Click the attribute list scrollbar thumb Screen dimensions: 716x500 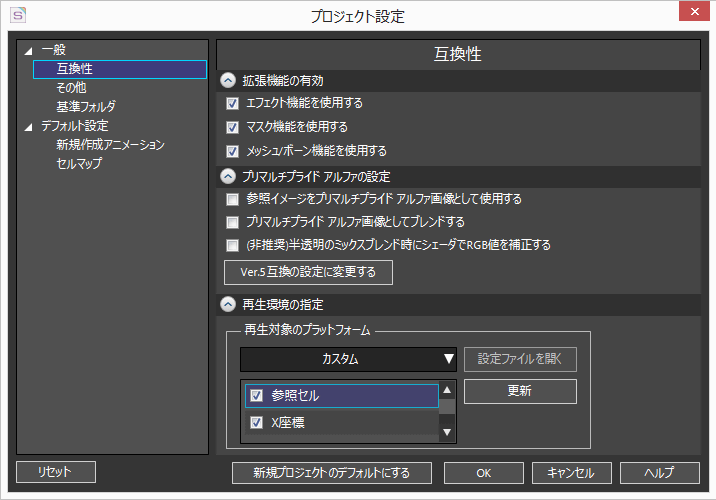click(447, 406)
